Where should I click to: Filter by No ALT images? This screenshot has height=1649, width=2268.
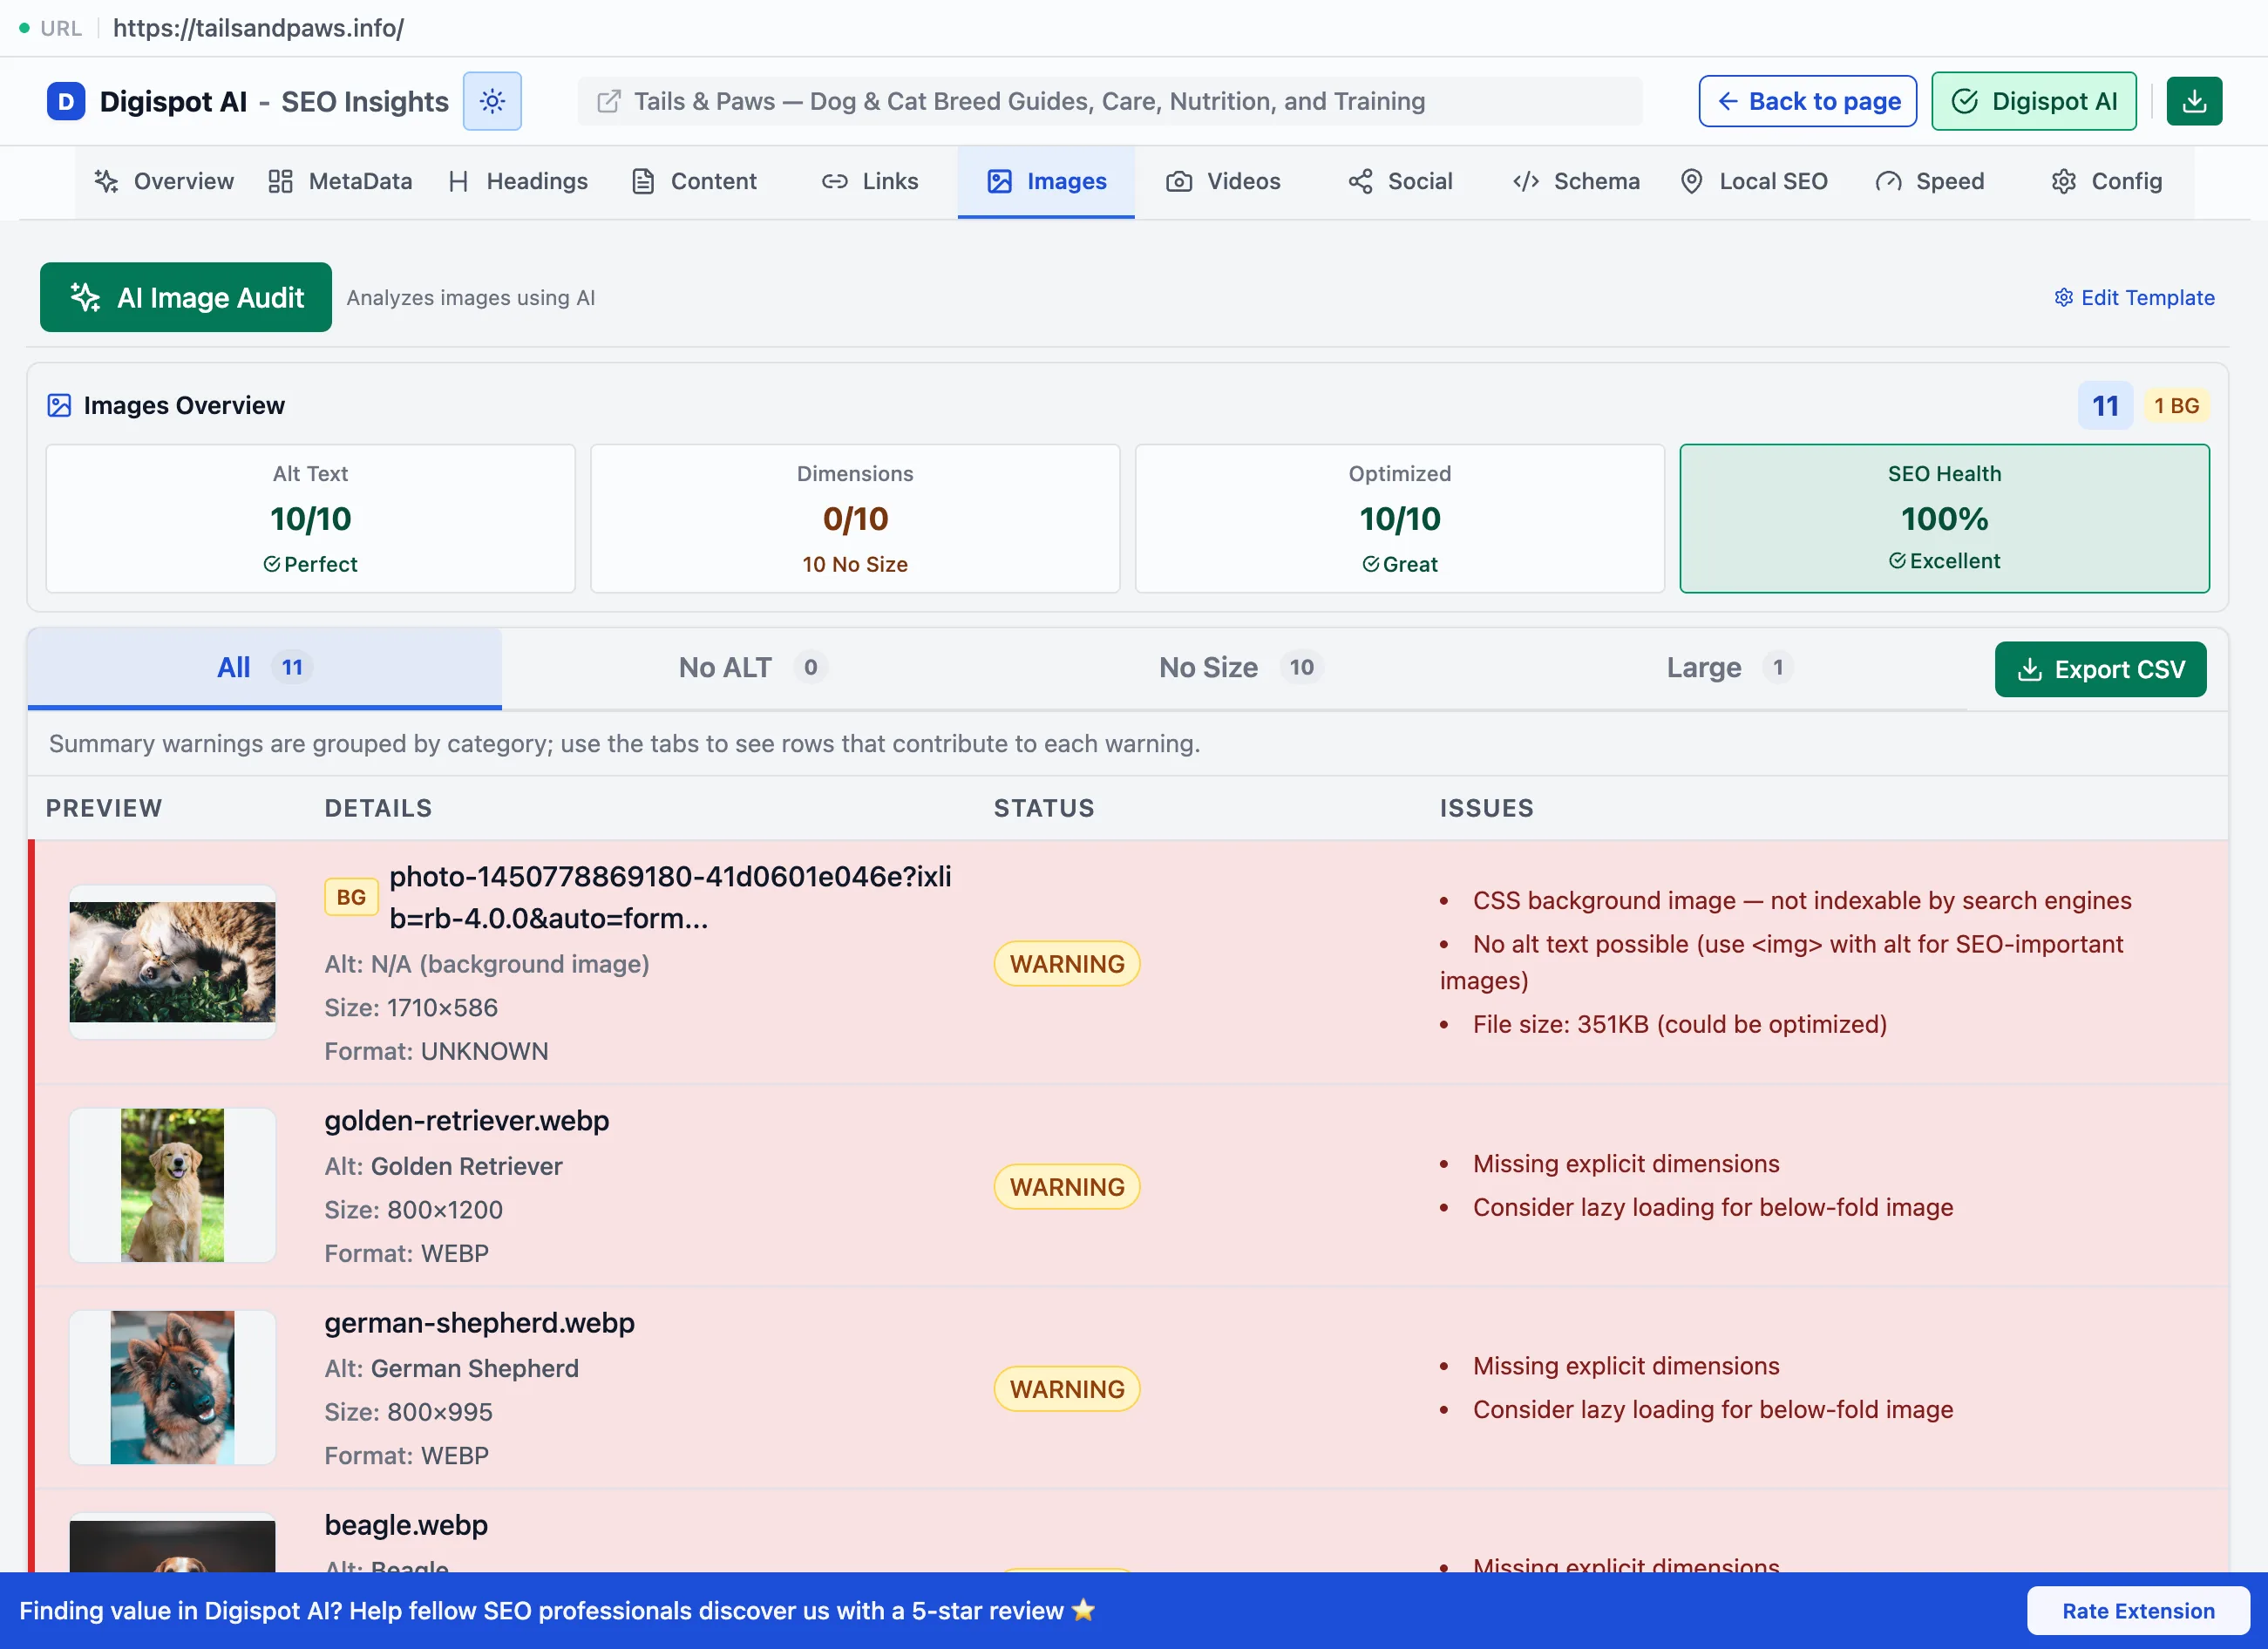tap(752, 668)
